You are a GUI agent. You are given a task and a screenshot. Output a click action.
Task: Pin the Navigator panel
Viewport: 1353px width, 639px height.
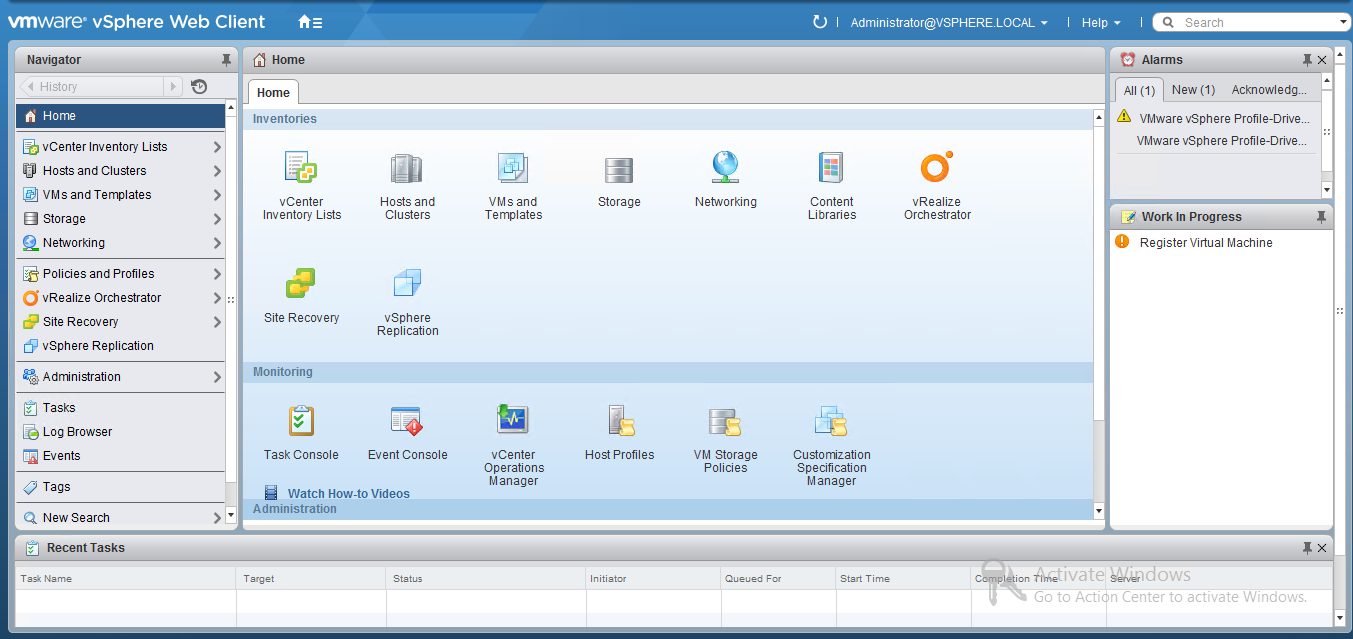227,60
